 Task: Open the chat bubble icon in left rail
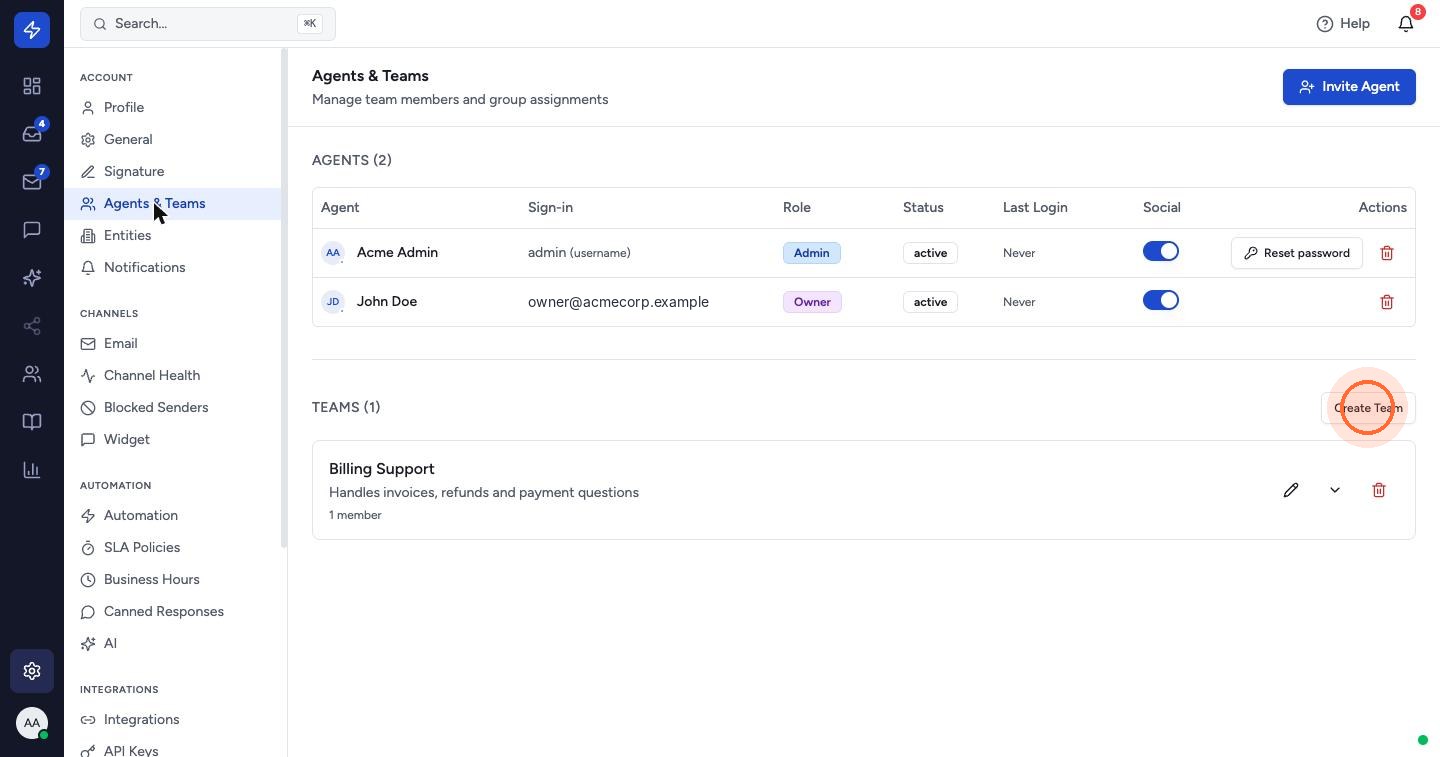point(32,230)
